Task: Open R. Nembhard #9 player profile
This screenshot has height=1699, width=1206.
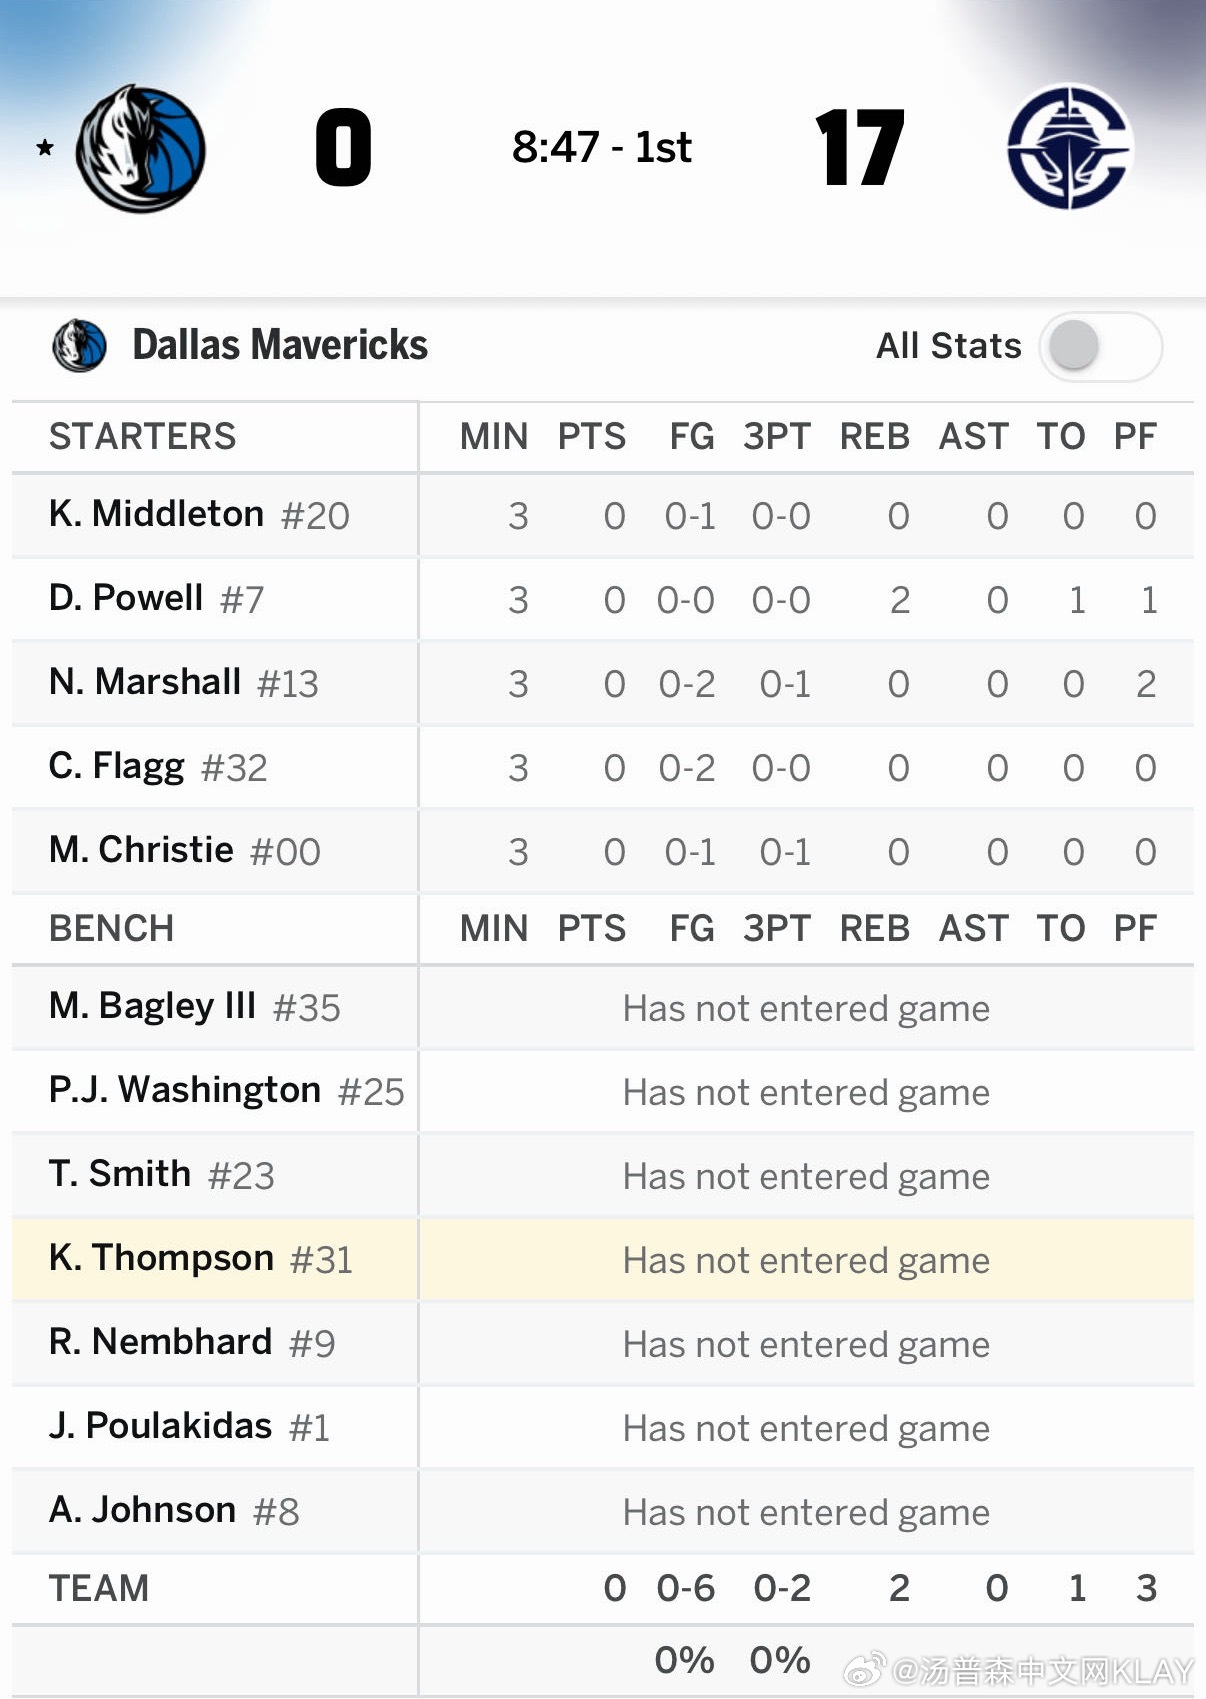Action: (x=191, y=1343)
